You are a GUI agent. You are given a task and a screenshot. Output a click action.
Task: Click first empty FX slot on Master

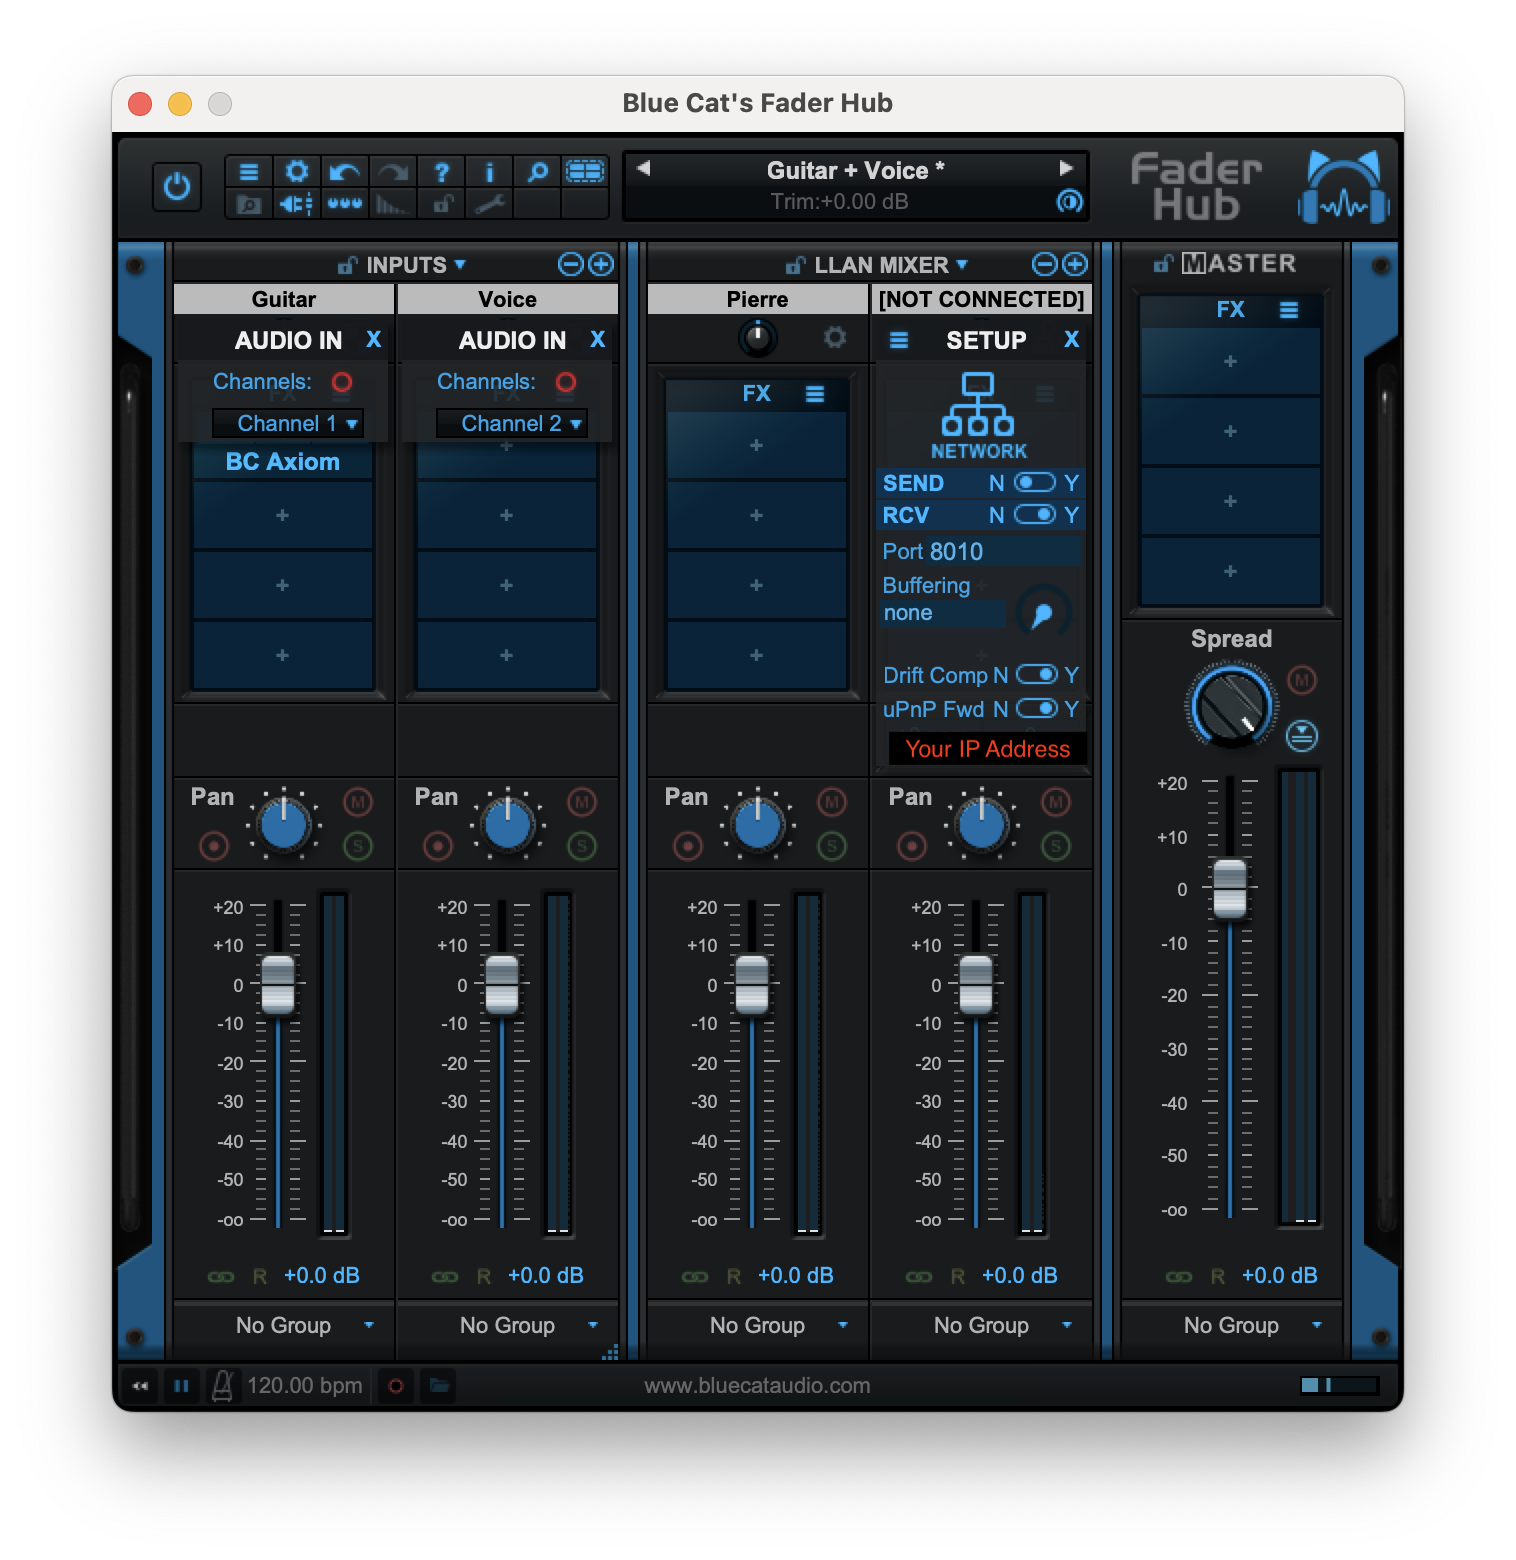(1231, 361)
